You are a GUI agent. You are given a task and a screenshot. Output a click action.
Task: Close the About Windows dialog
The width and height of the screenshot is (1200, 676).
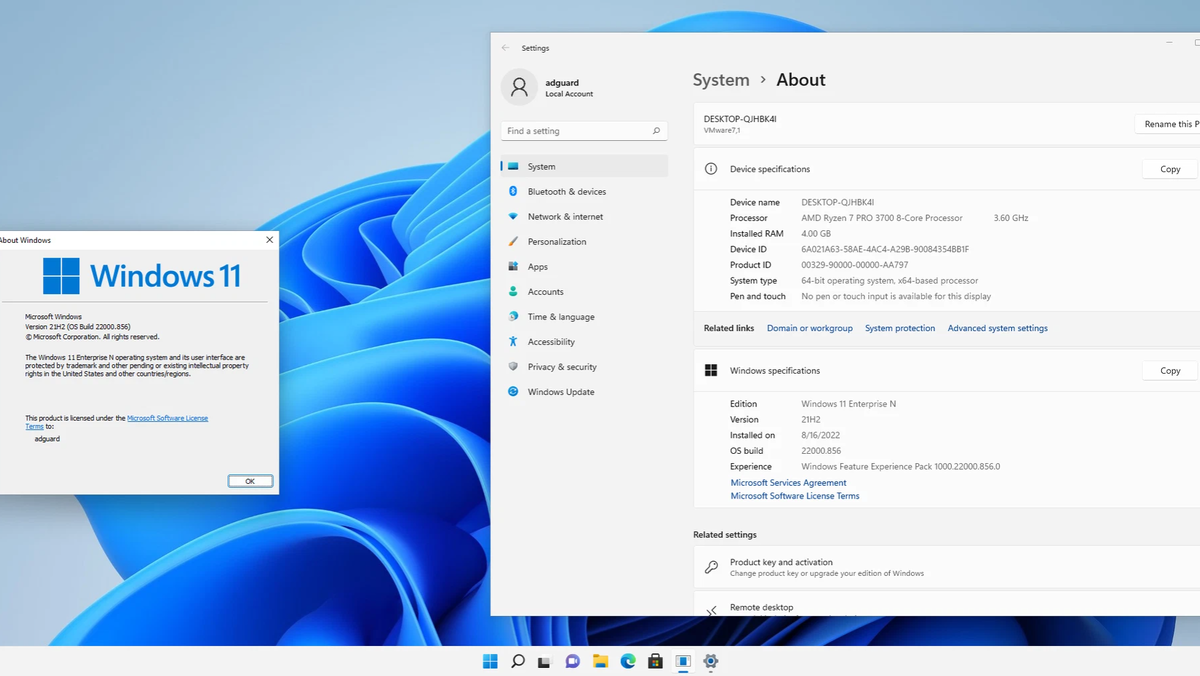point(269,240)
